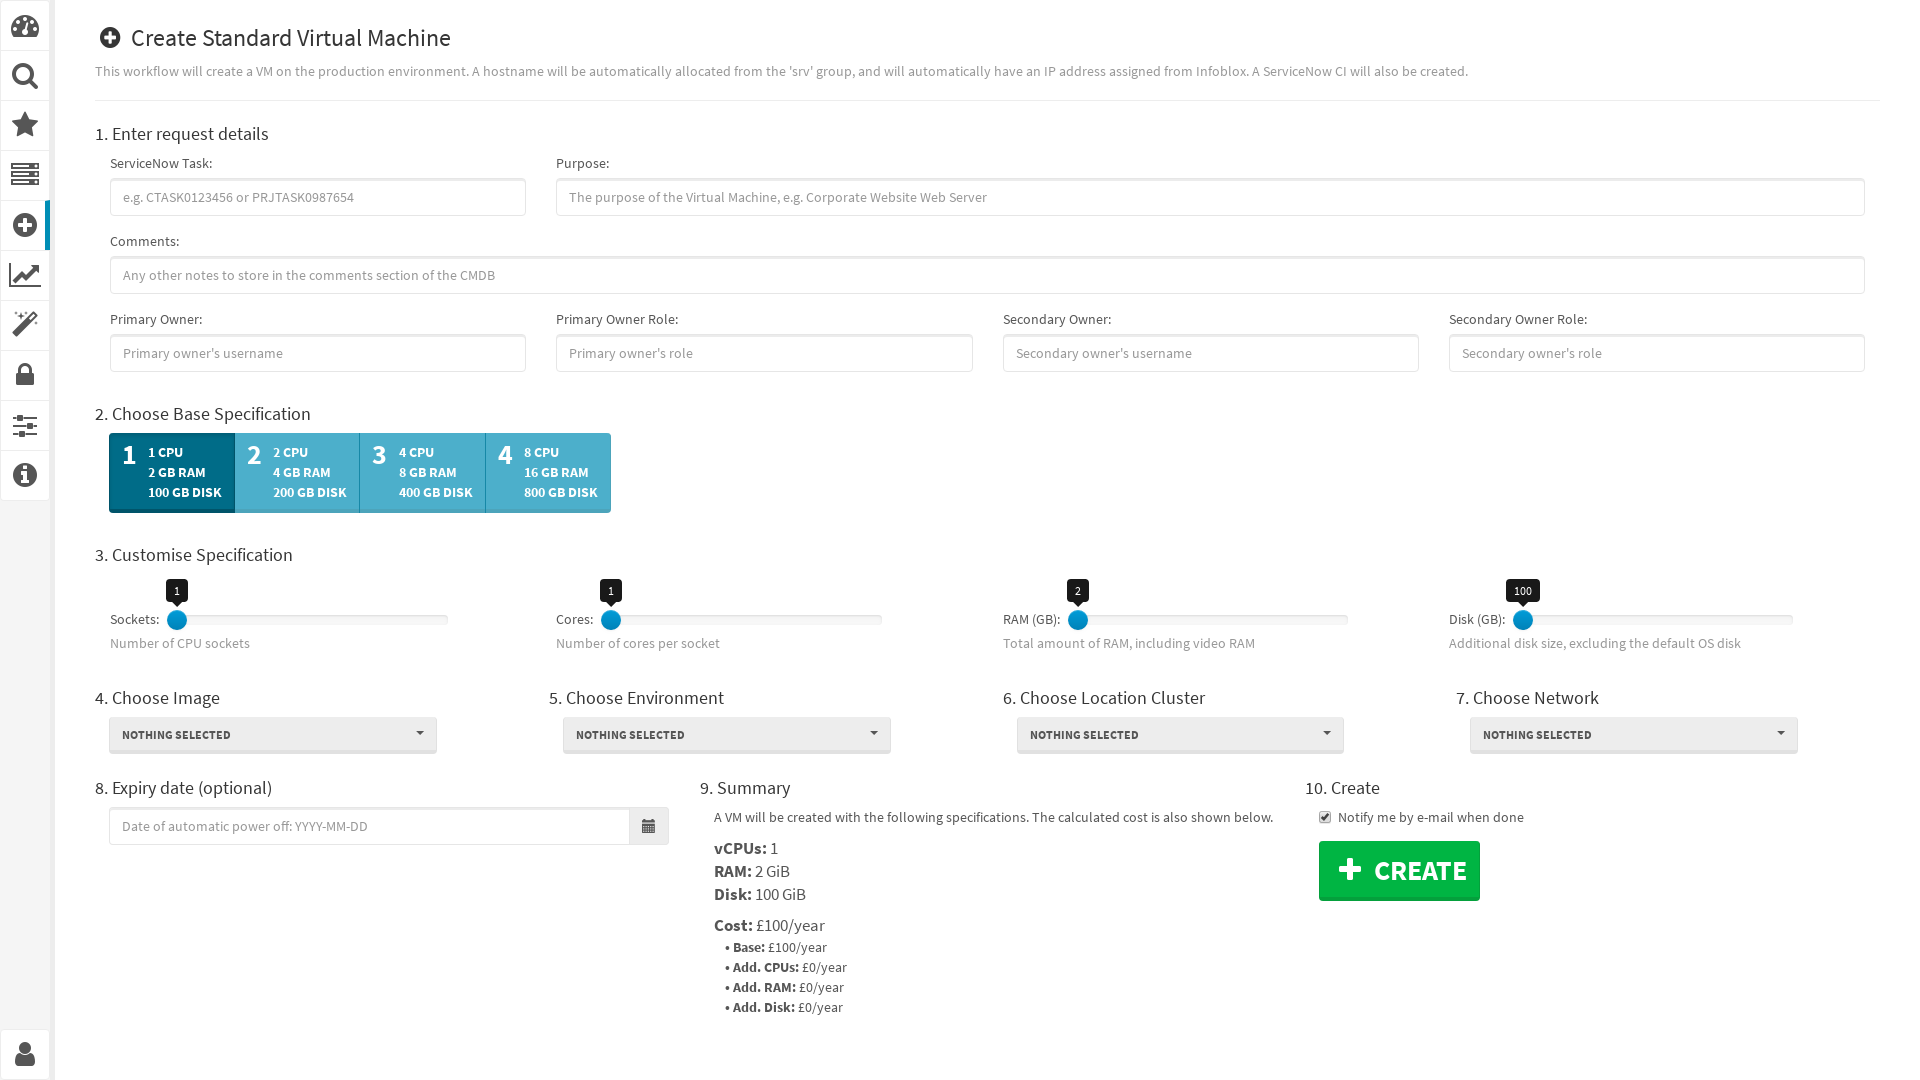This screenshot has height=1080, width=1920.
Task: Enable Notify me by e-mail when done
Action: (x=1325, y=816)
